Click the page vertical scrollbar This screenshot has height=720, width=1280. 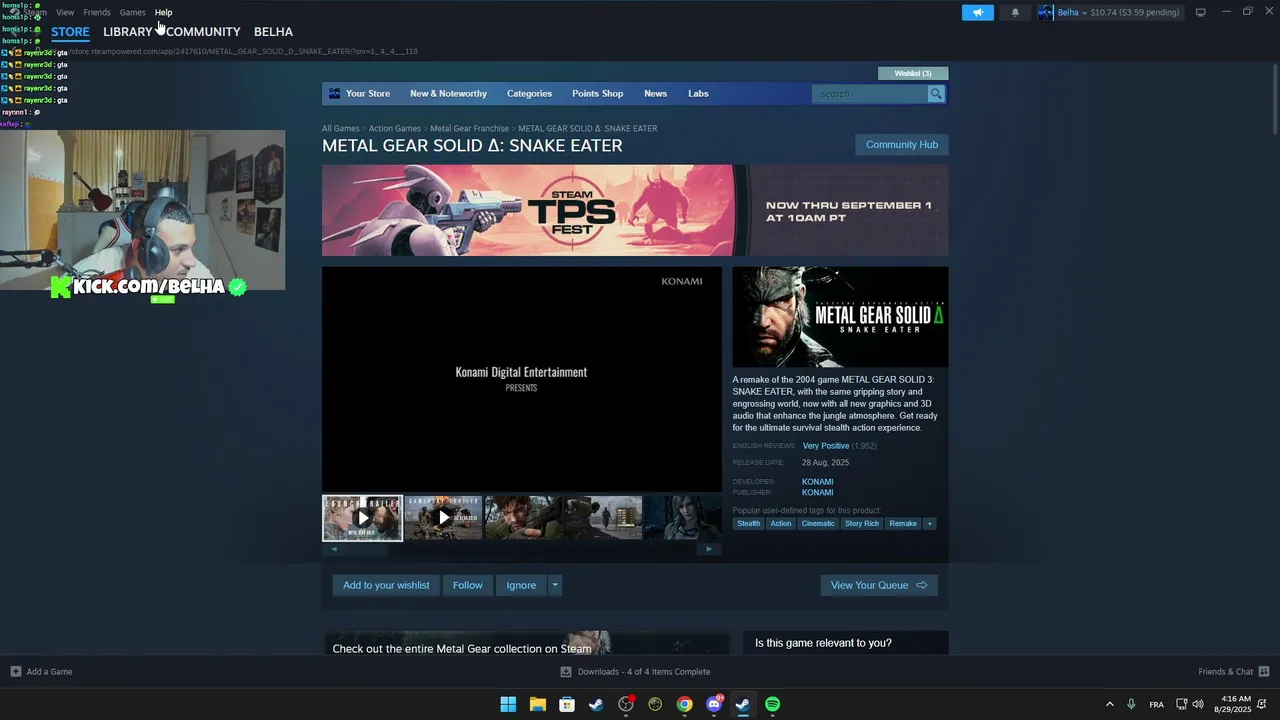[1274, 100]
